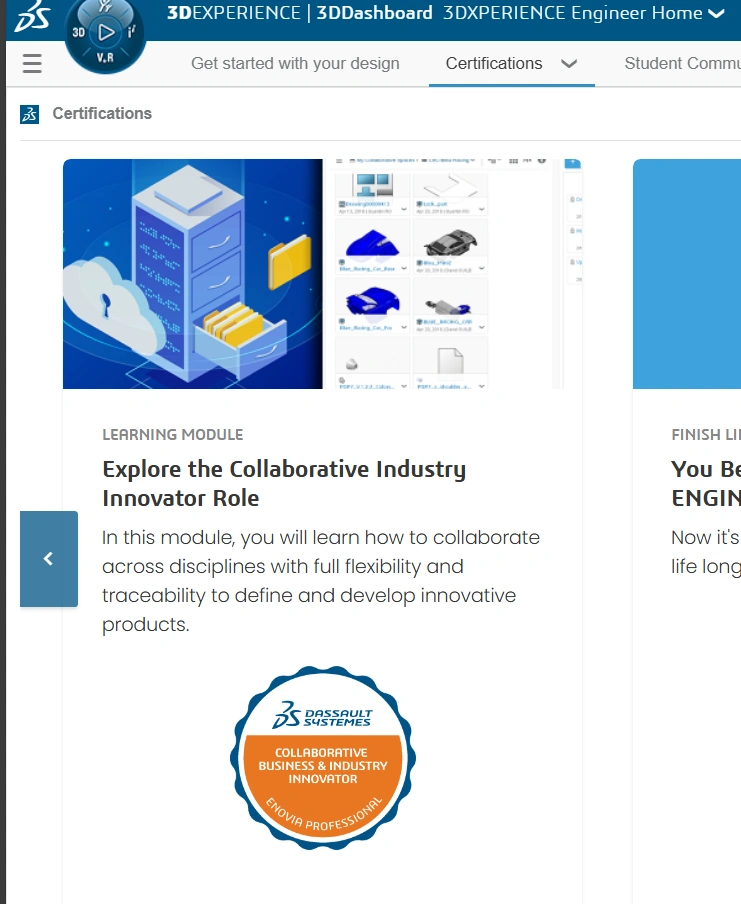Image resolution: width=741 pixels, height=904 pixels.
Task: Click the blue image on the next card
Action: pyautogui.click(x=687, y=274)
